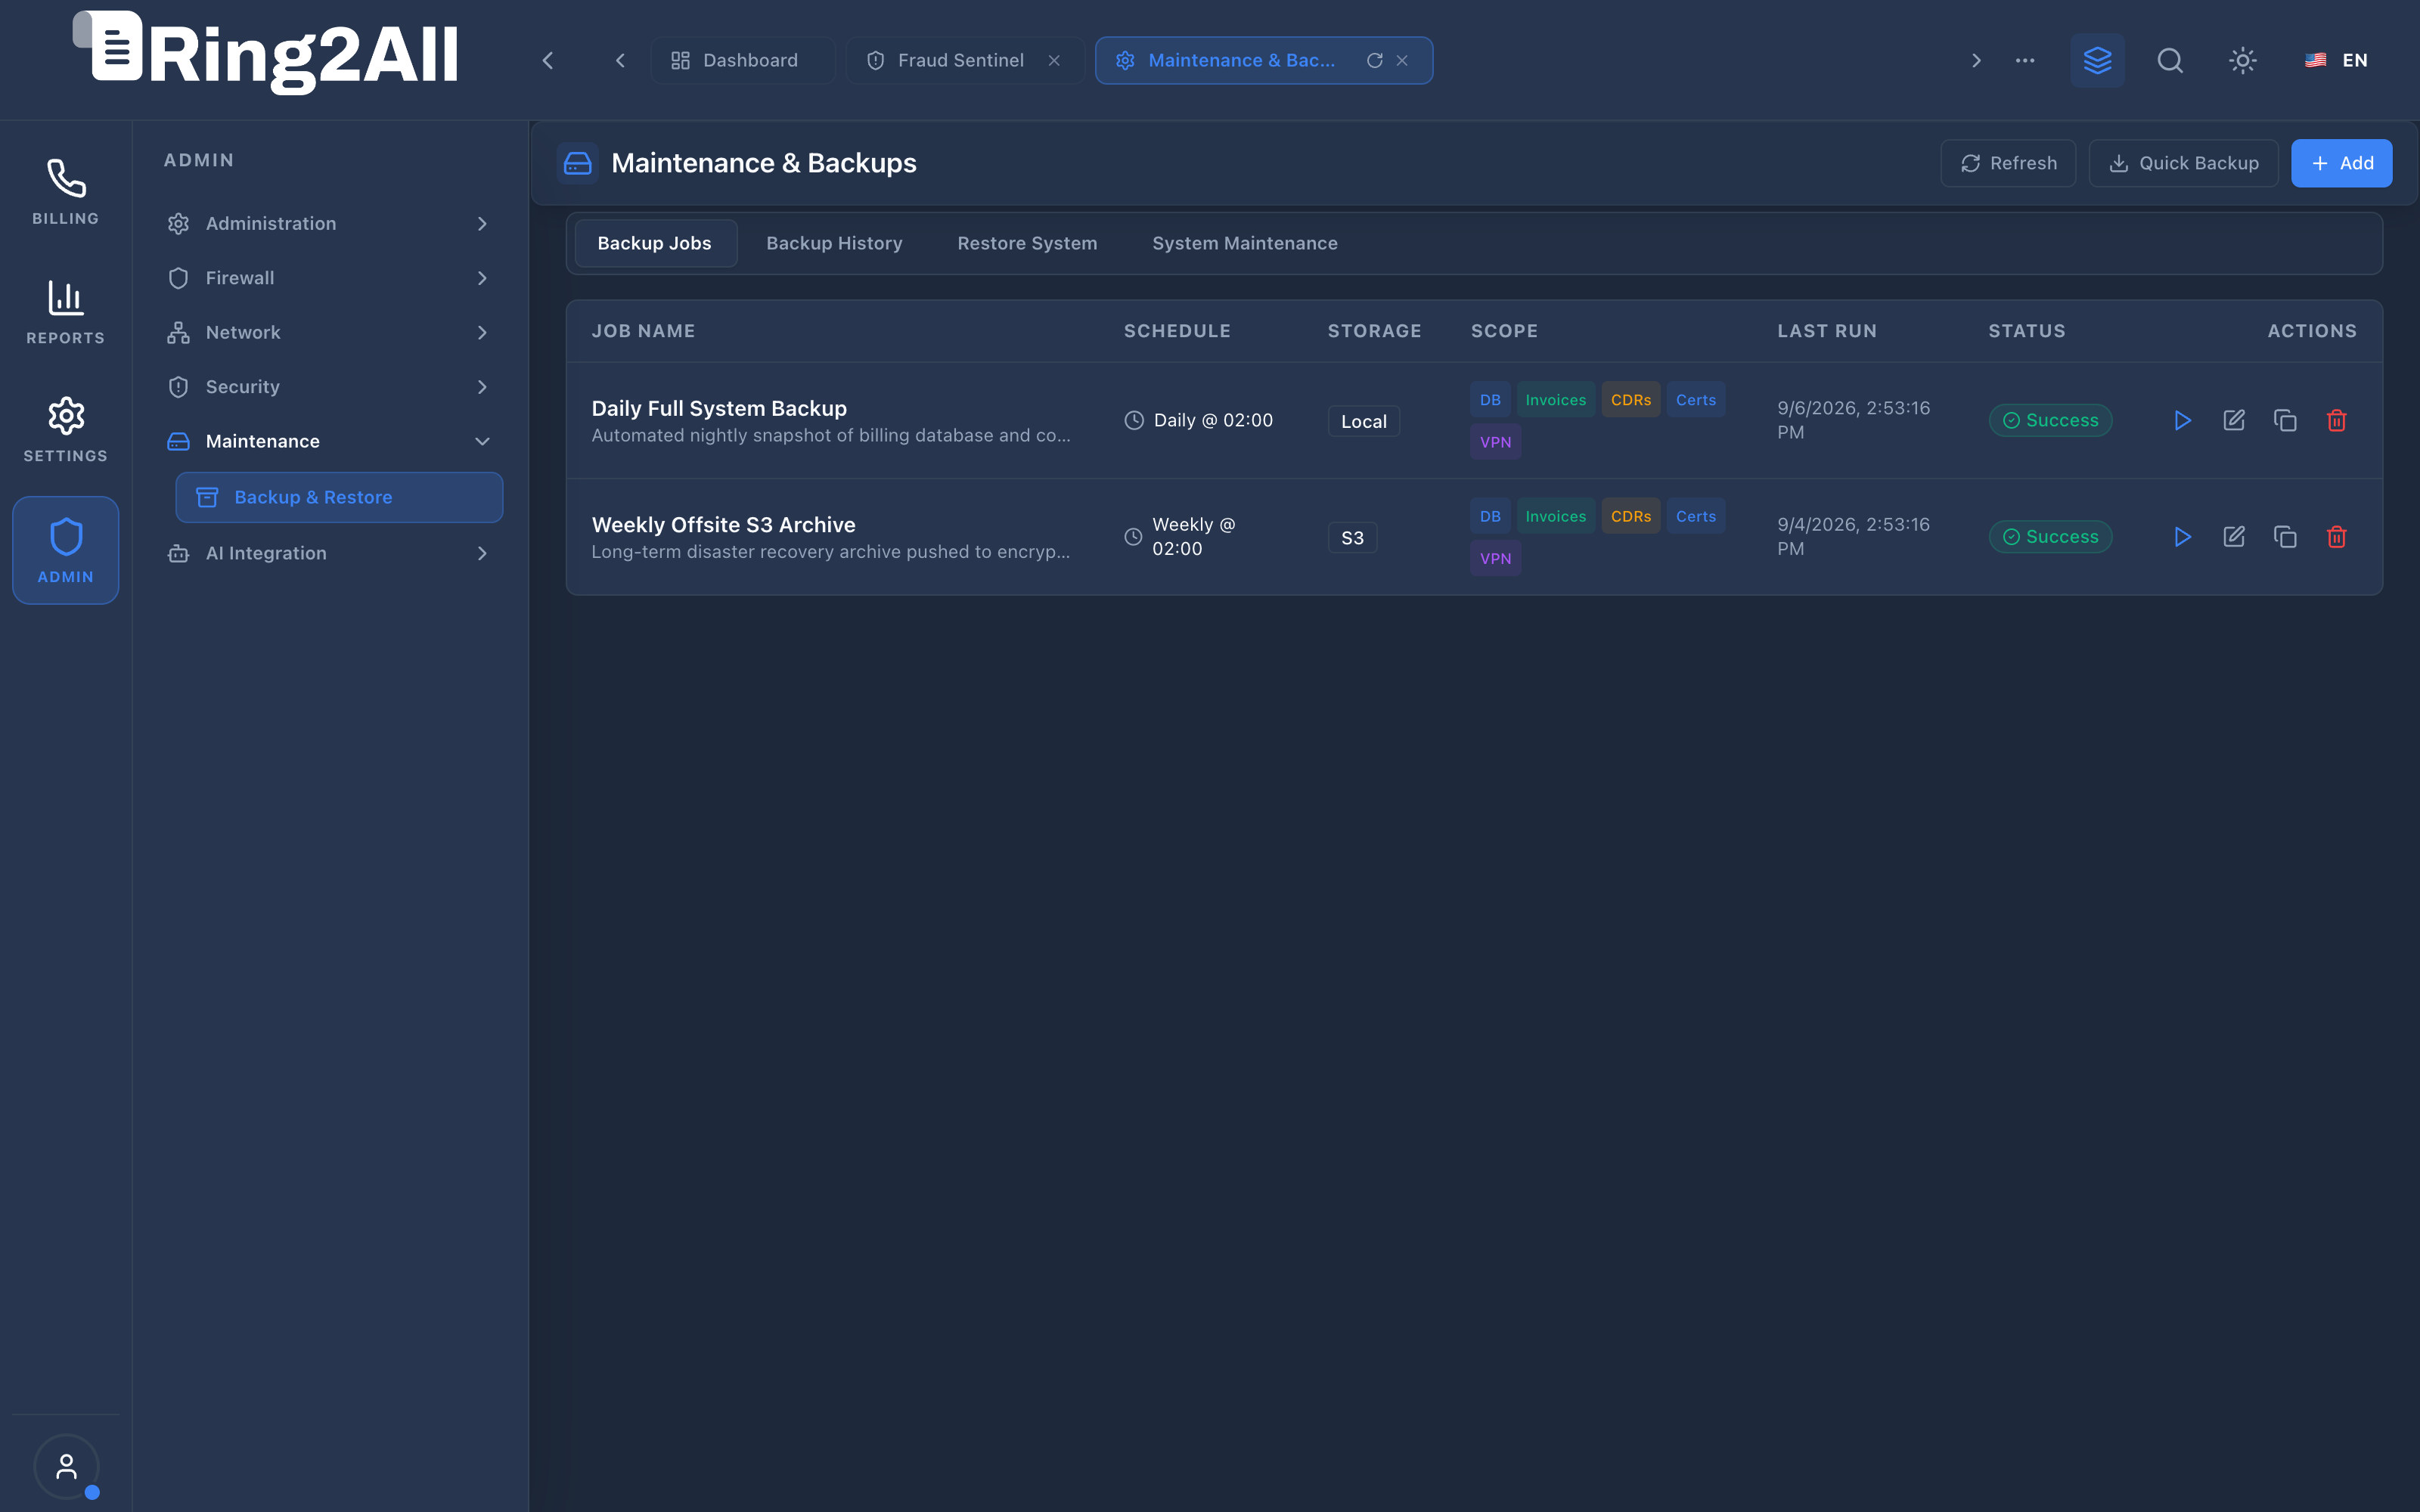2420x1512 pixels.
Task: Toggle the light/dark theme sun icon
Action: (x=2243, y=60)
